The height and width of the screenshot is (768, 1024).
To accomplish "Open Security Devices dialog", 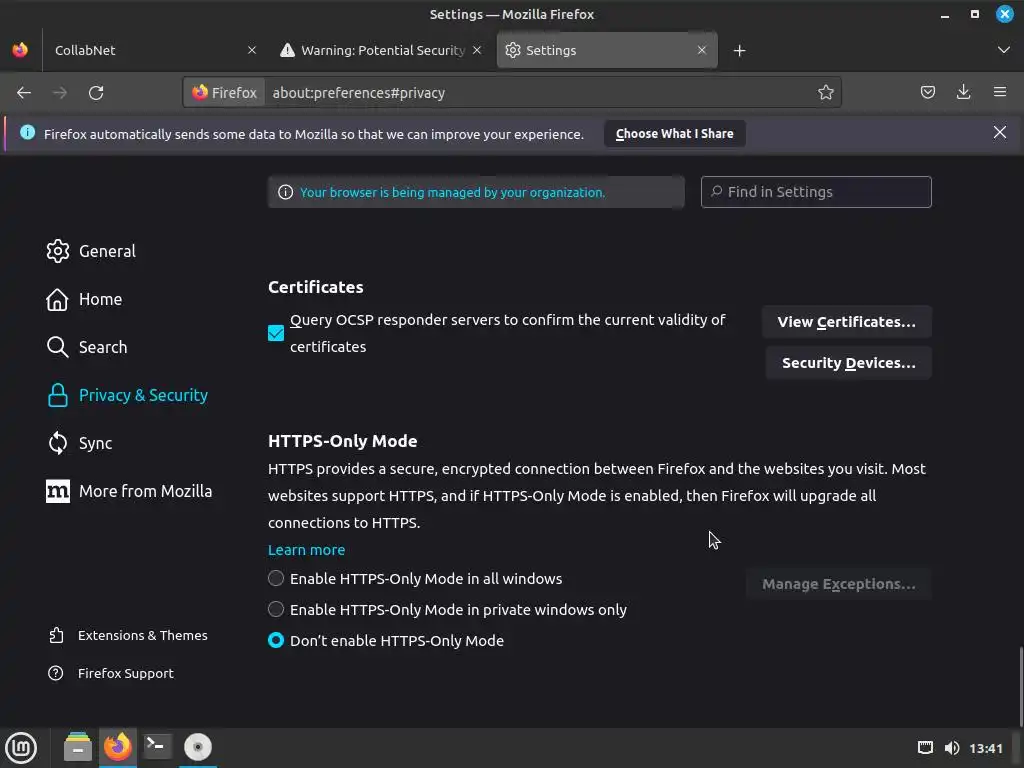I will (848, 363).
